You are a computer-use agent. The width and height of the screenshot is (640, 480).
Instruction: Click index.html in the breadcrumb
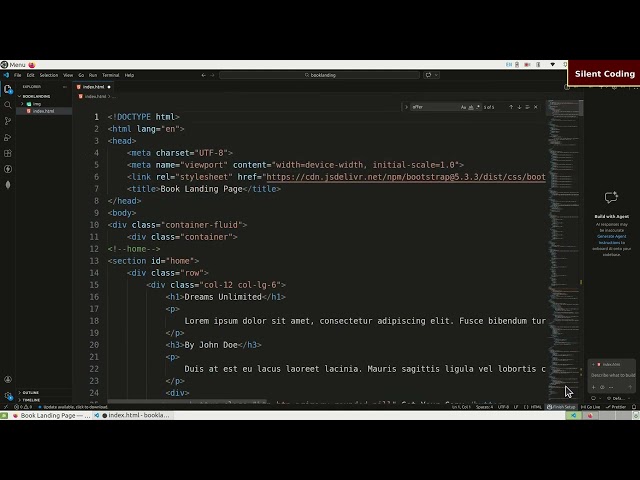pyautogui.click(x=96, y=96)
